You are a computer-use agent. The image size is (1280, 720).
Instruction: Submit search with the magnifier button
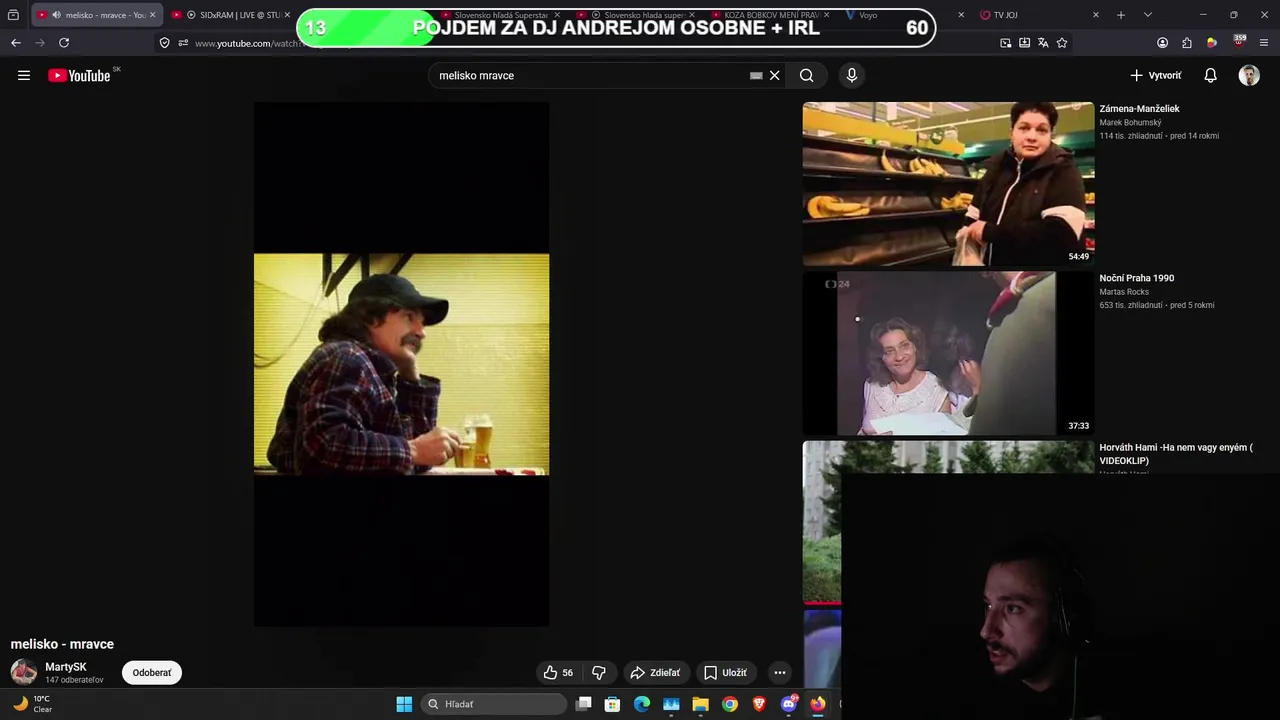tap(807, 75)
